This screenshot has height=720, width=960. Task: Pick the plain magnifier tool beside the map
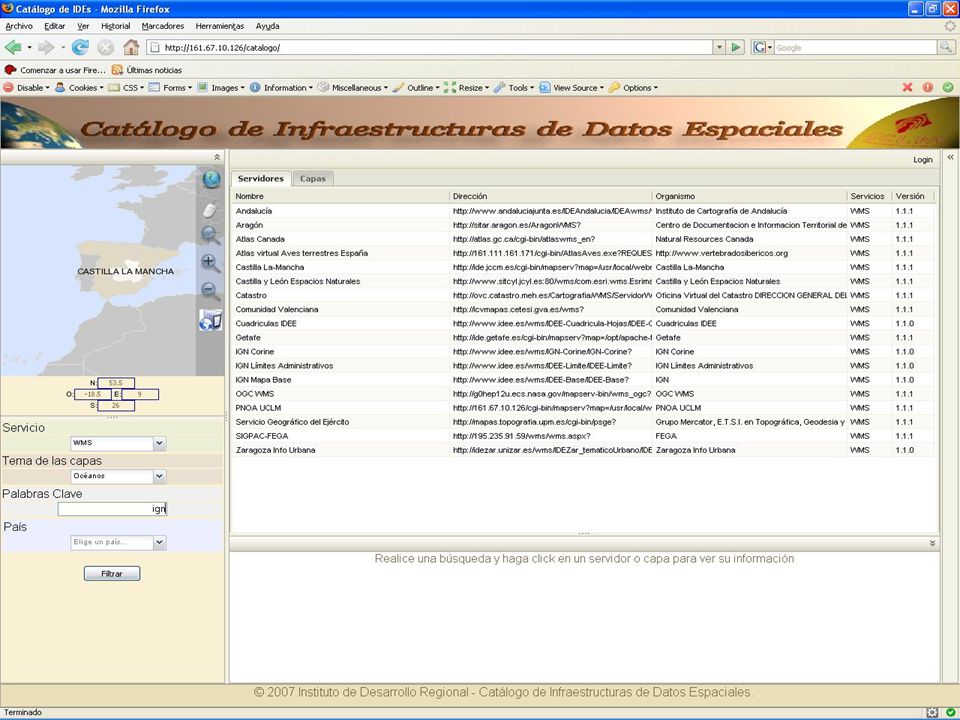point(210,234)
